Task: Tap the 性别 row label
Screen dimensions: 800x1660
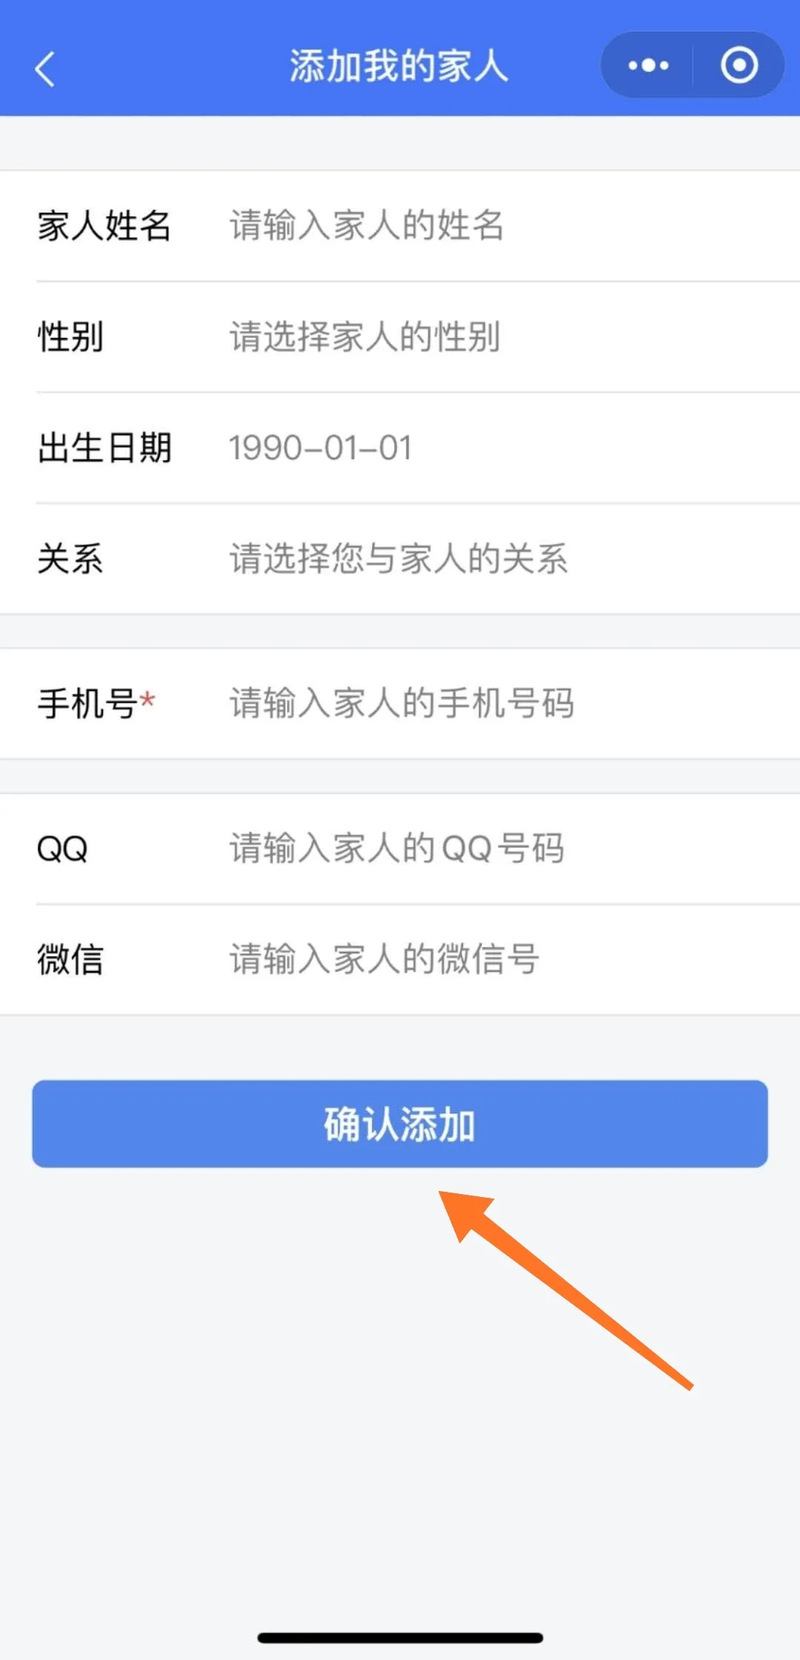Action: [70, 337]
